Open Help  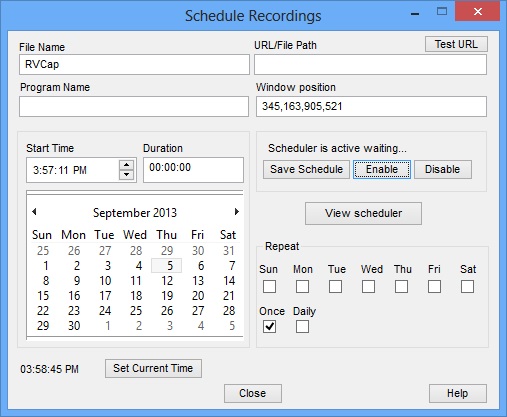[458, 393]
